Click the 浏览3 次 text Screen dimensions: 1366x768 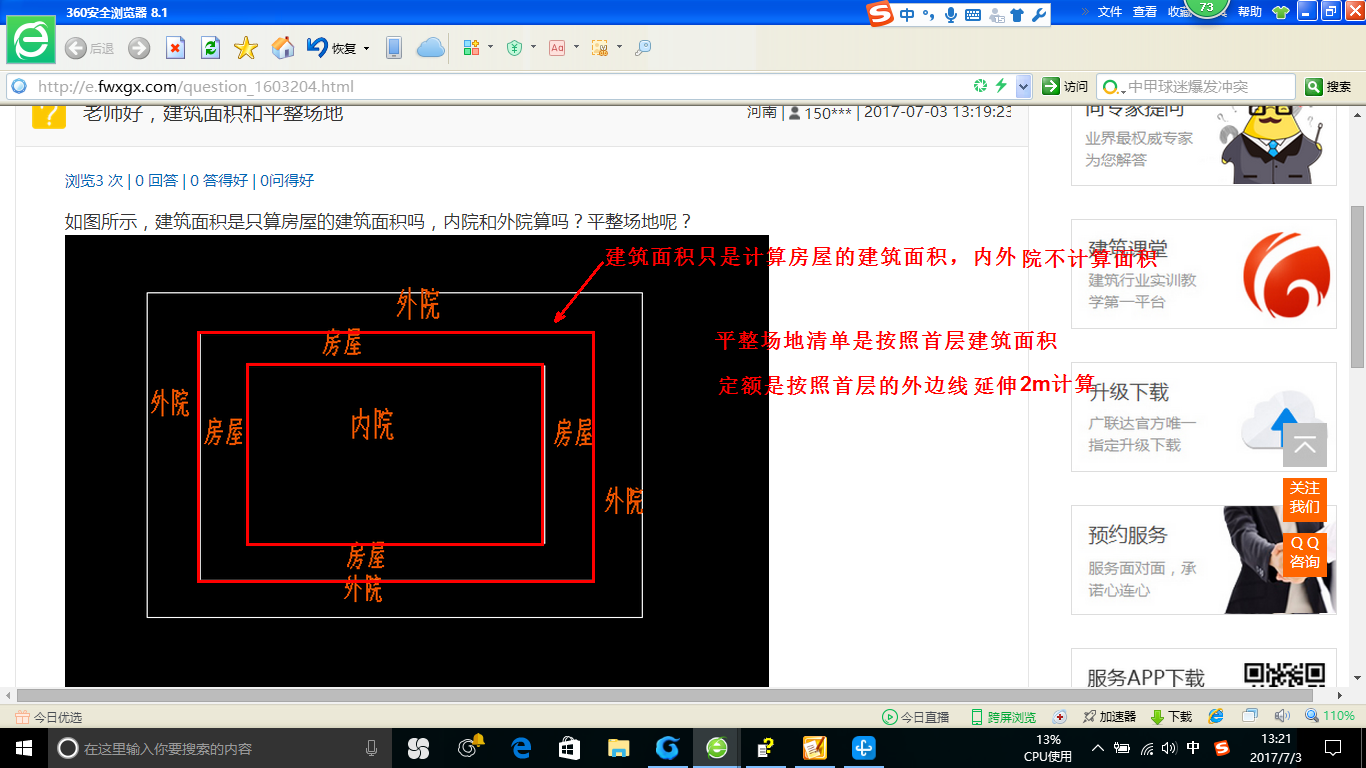point(94,180)
